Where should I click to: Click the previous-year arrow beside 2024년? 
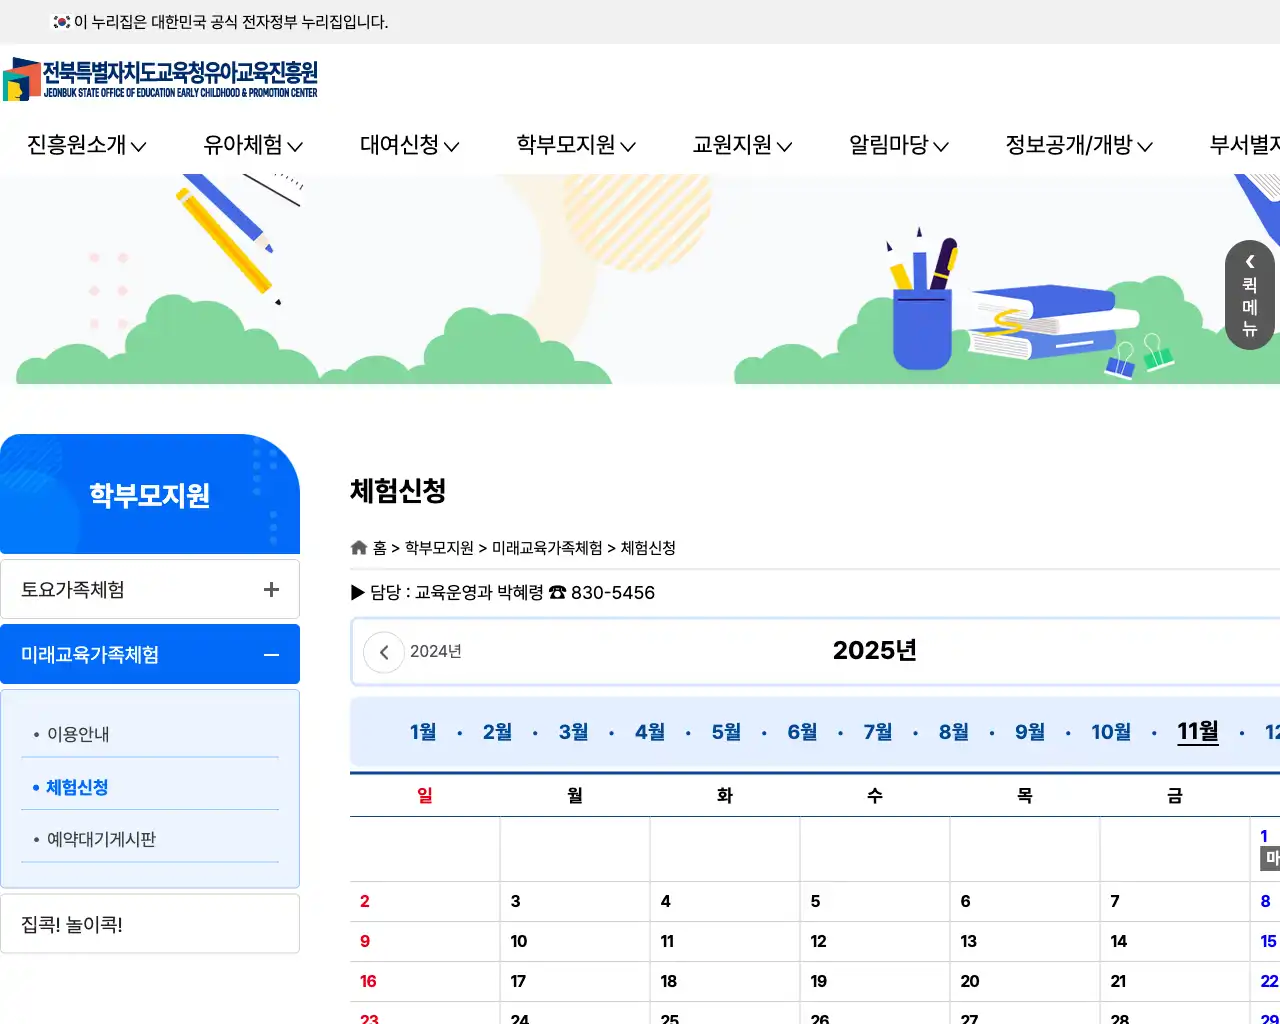[383, 652]
